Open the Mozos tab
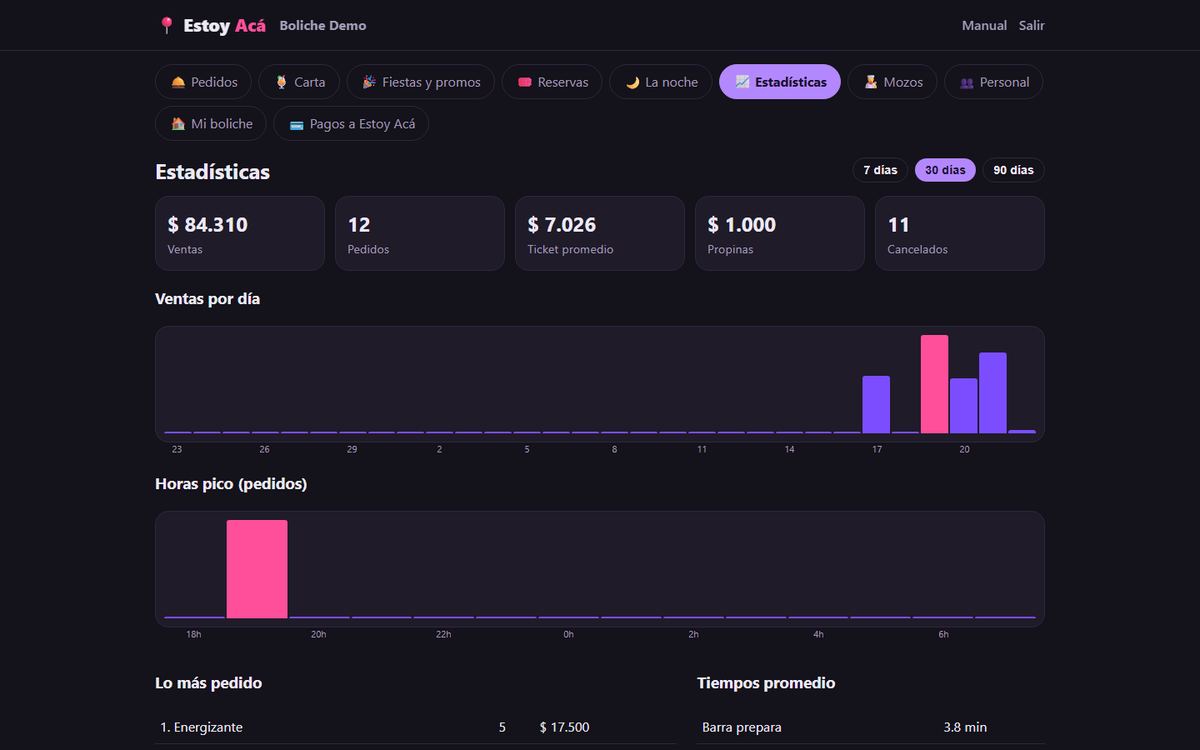This screenshot has height=750, width=1200. pyautogui.click(x=893, y=82)
